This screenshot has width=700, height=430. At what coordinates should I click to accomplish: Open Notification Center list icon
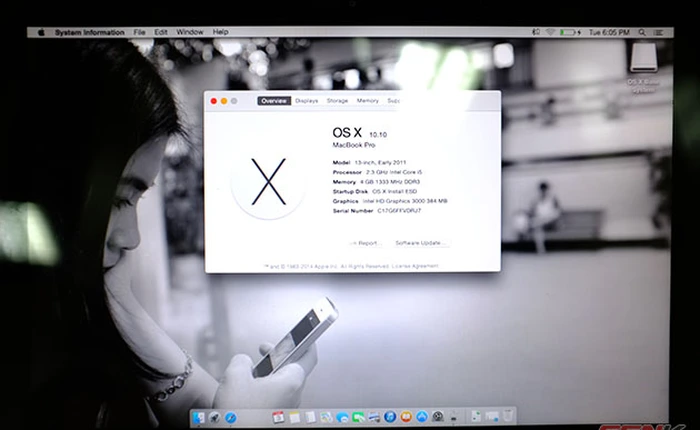click(x=658, y=32)
